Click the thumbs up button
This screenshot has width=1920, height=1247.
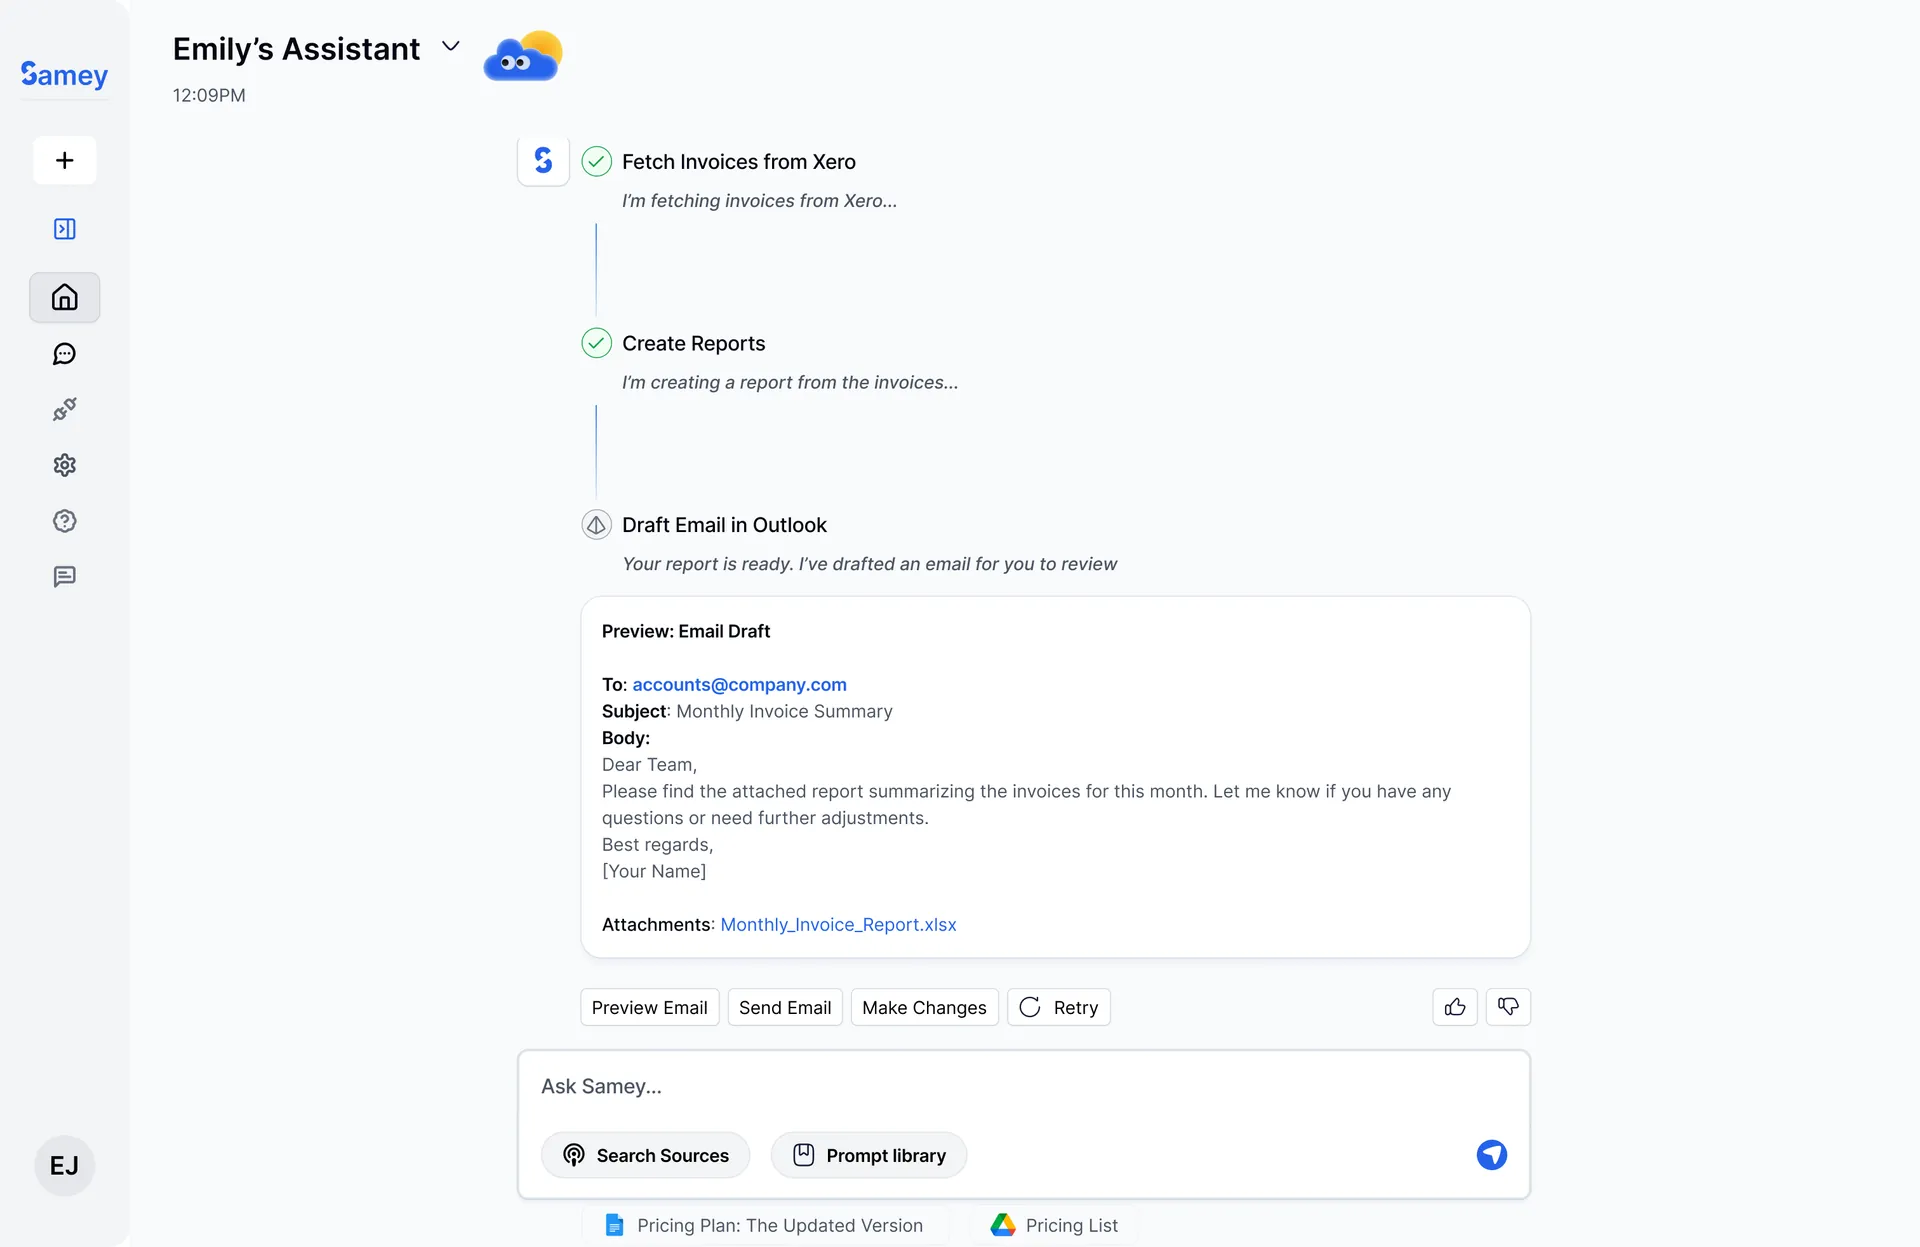coord(1455,1007)
